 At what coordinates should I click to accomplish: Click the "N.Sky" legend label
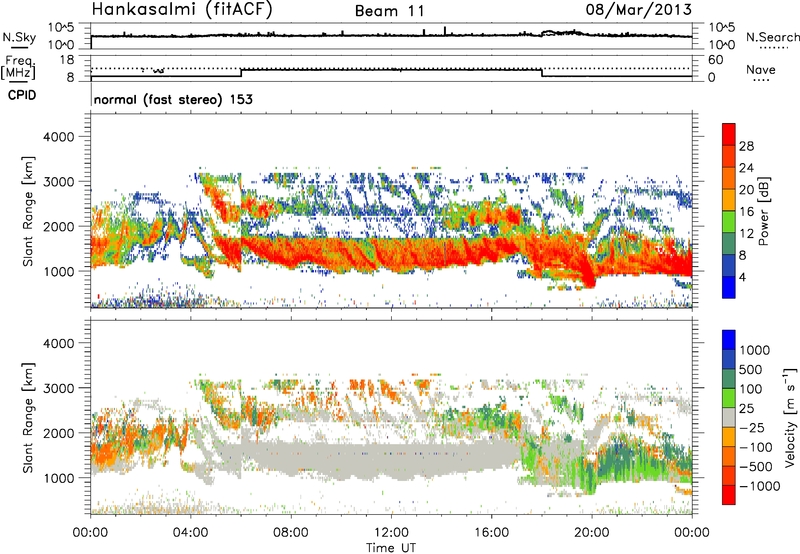pyautogui.click(x=19, y=37)
